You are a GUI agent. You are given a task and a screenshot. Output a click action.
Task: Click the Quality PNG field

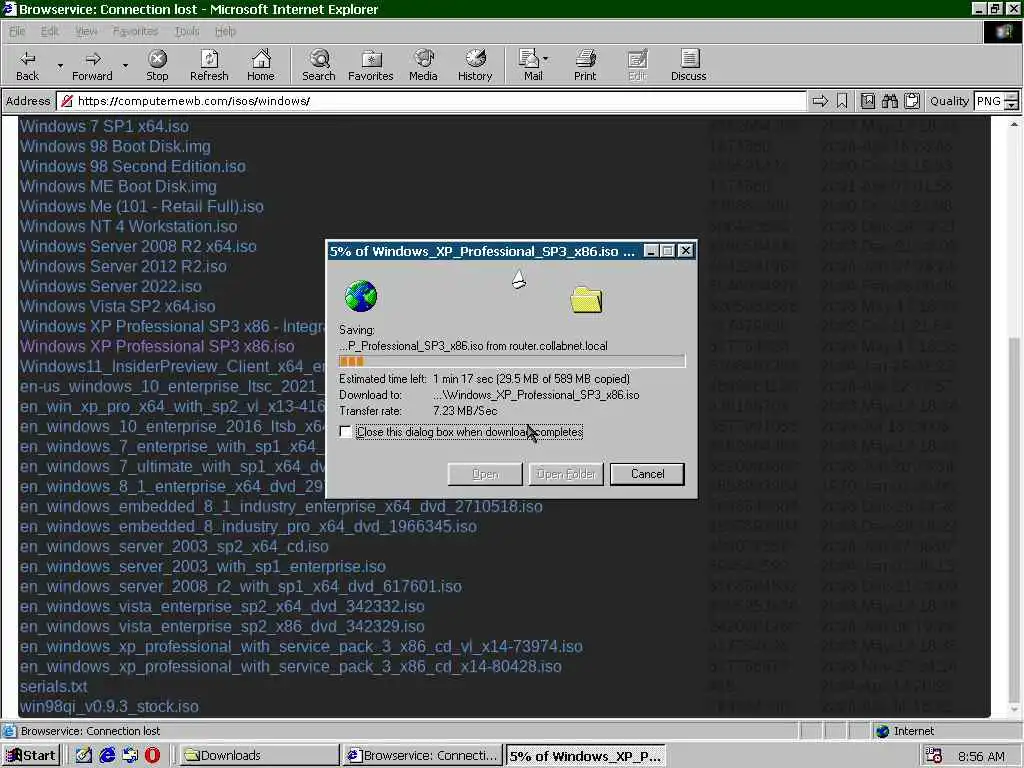(989, 101)
